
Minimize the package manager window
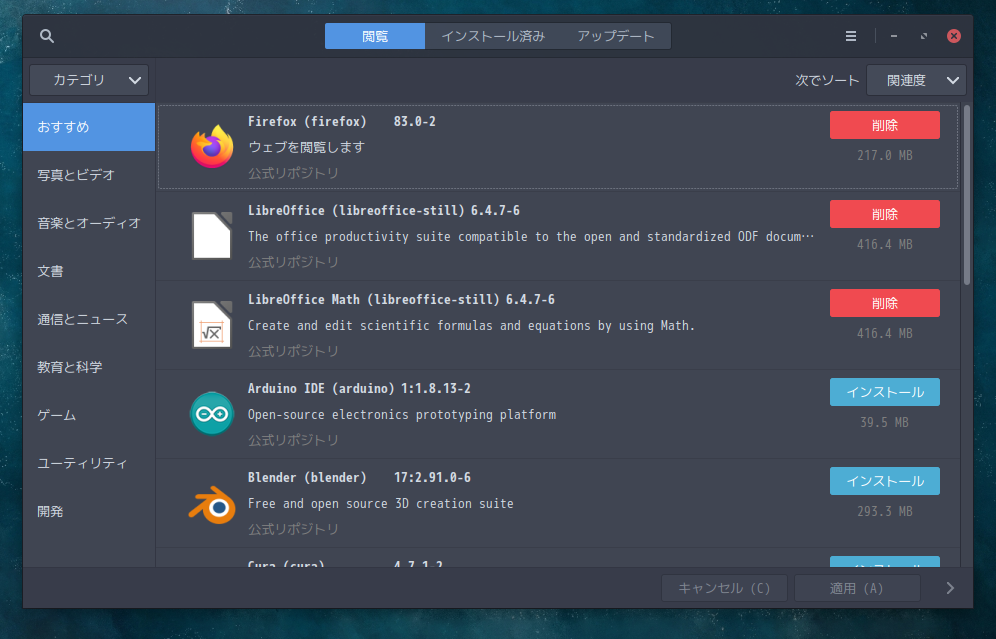[894, 36]
